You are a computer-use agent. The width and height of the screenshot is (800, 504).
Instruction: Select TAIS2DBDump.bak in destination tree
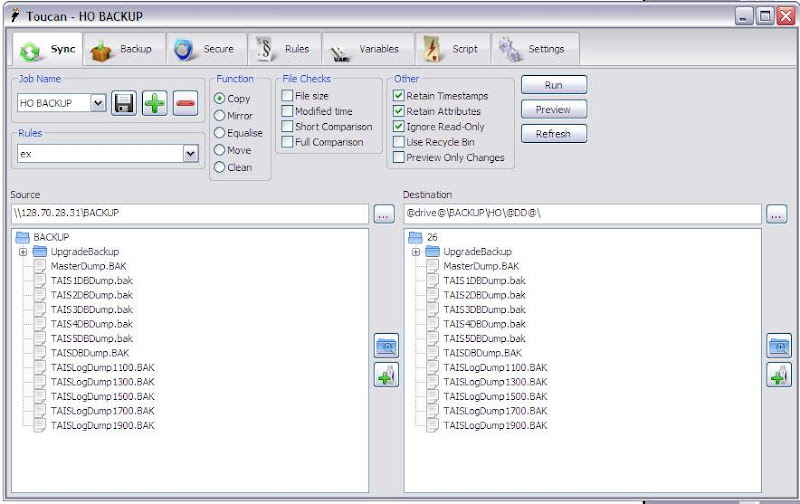485,295
